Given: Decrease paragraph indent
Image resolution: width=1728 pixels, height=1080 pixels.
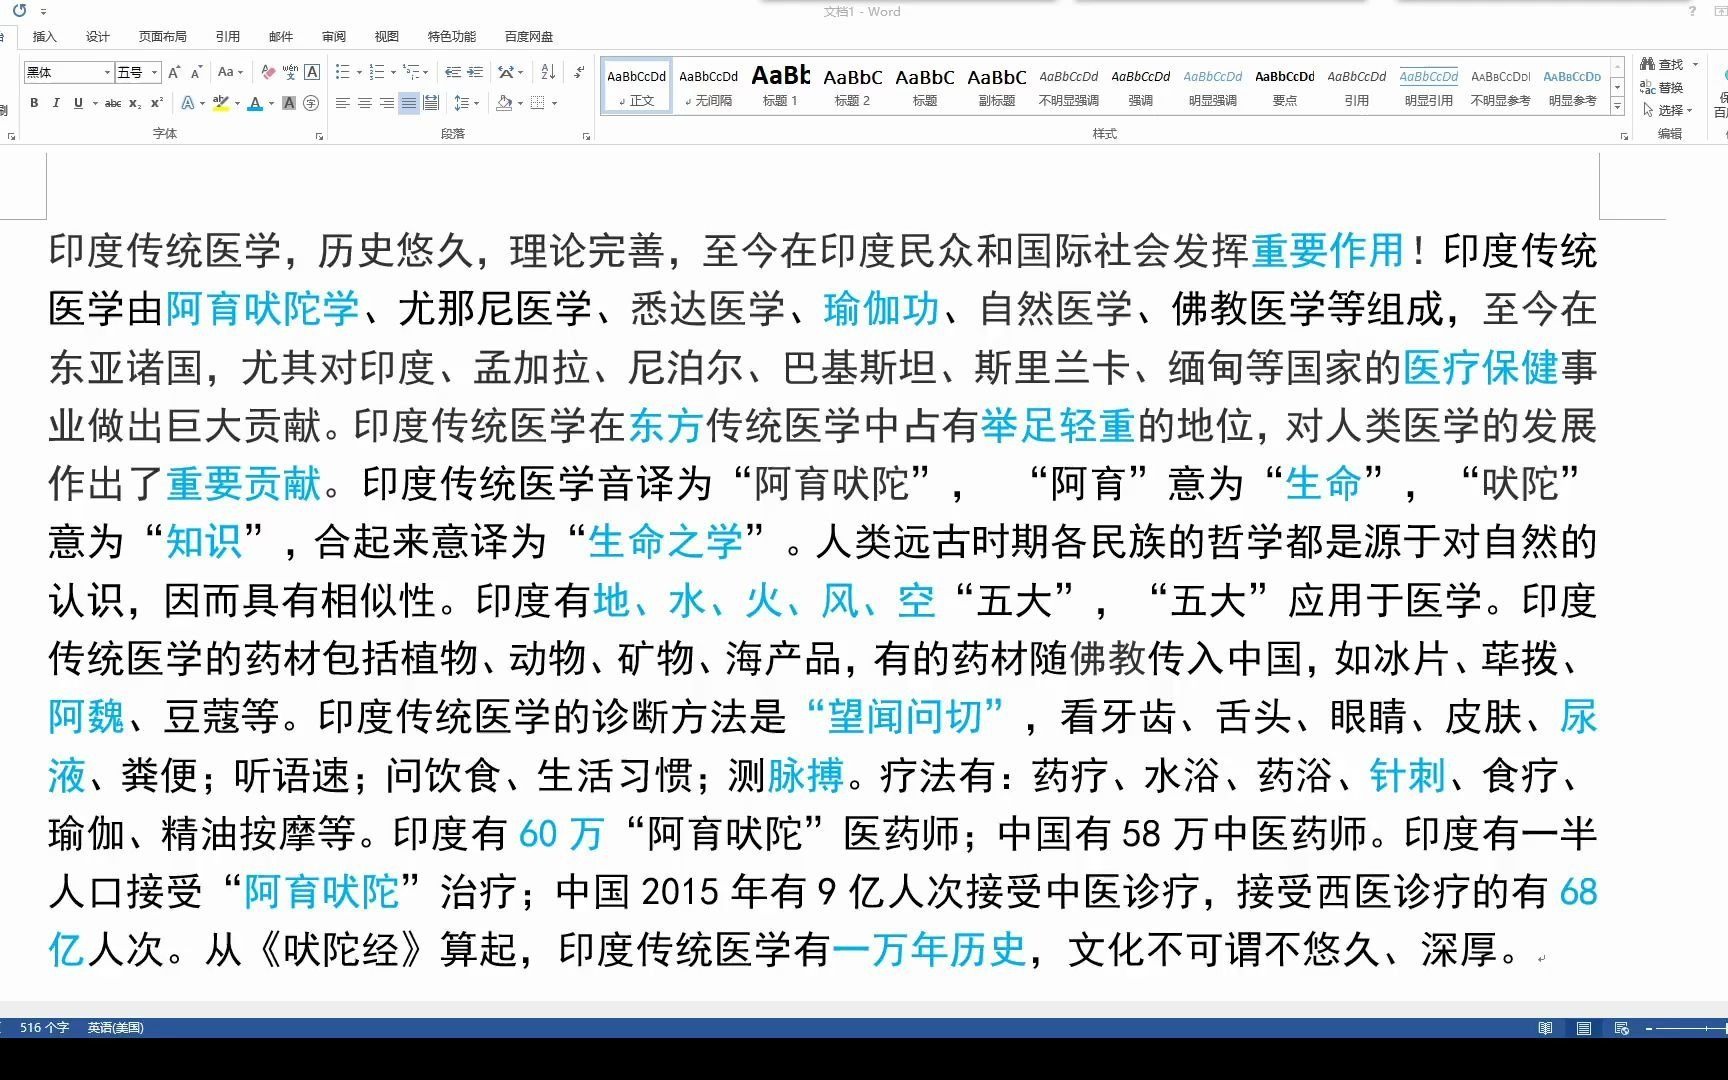Looking at the screenshot, I should [x=453, y=72].
